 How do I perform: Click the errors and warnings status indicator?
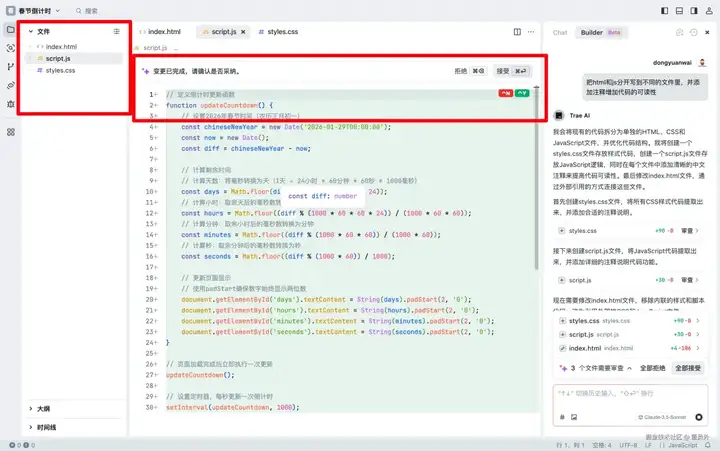22,445
